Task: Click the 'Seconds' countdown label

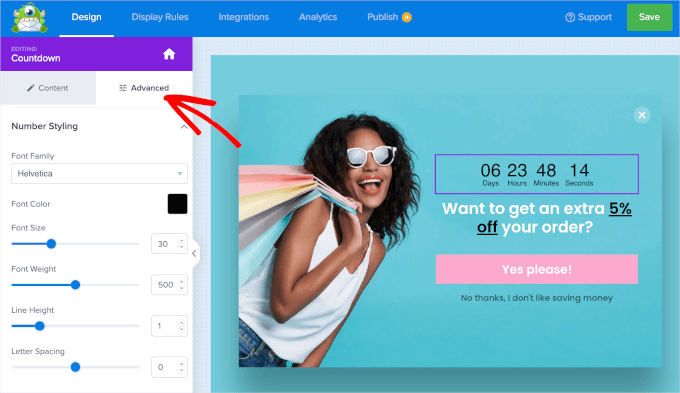Action: tap(579, 183)
